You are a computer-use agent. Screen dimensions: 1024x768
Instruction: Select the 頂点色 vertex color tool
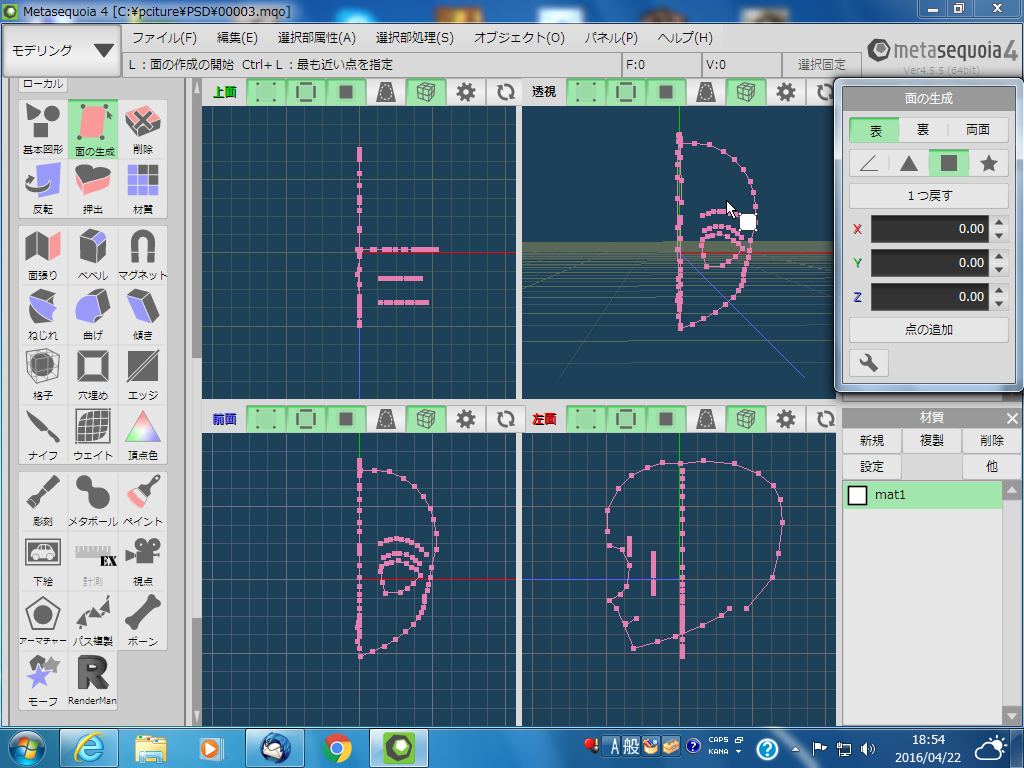(142, 435)
